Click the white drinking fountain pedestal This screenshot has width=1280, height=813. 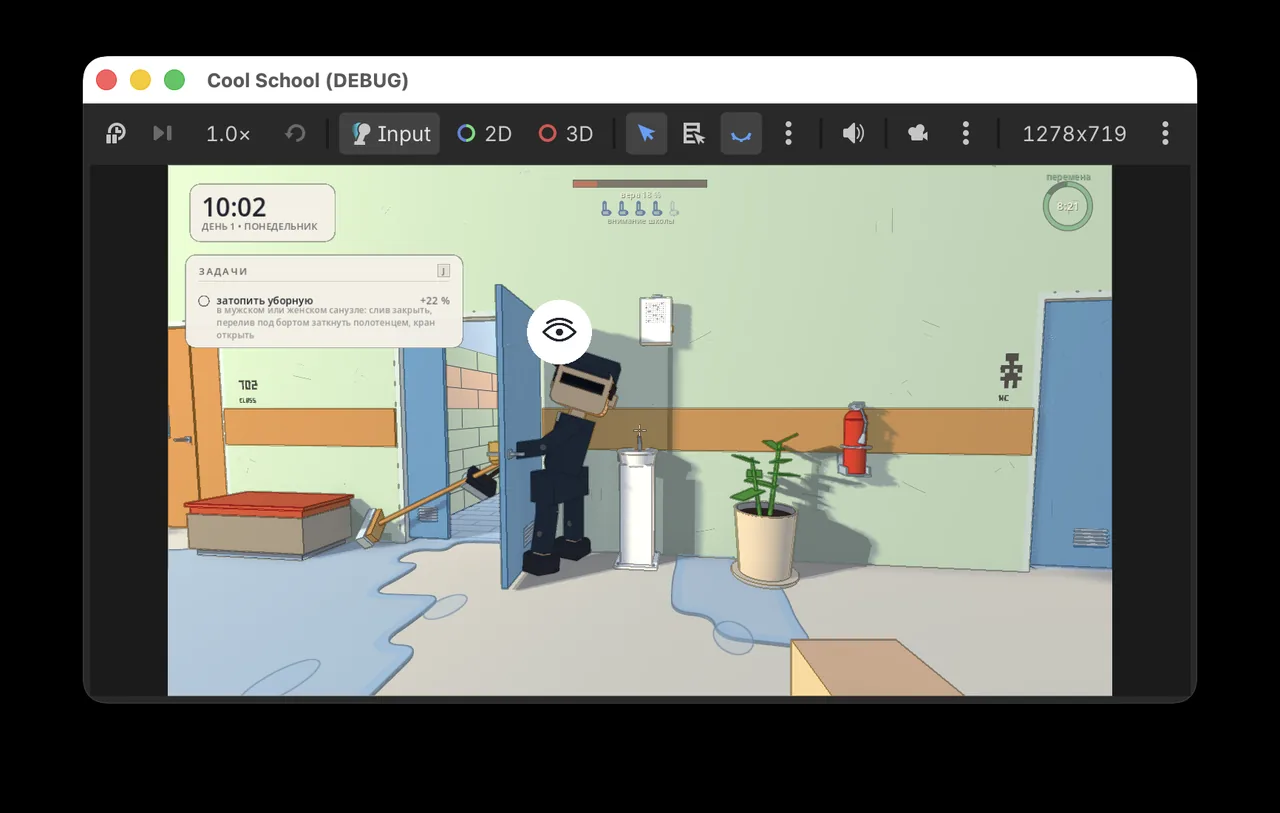637,508
